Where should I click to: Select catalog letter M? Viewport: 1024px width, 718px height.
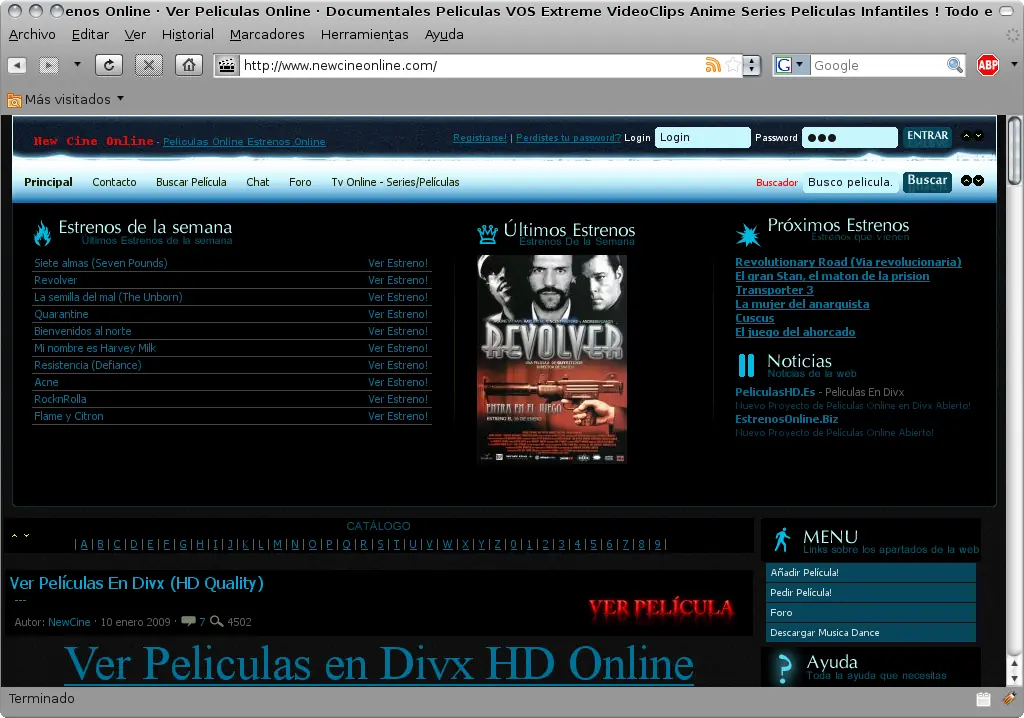click(278, 544)
